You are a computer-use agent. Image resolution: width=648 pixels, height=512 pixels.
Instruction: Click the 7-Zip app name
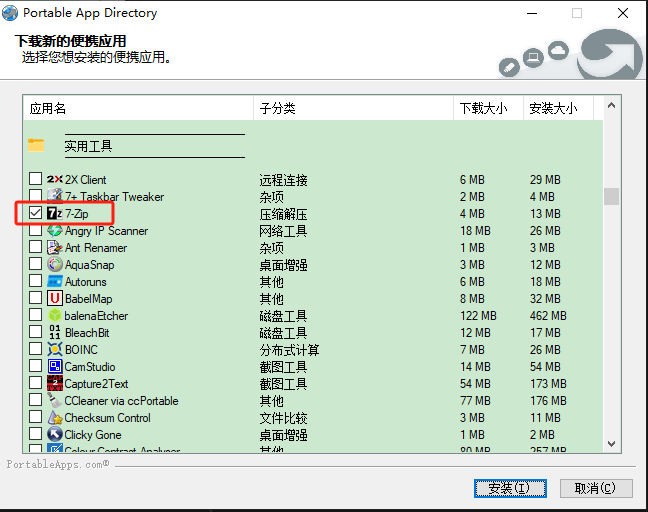76,214
